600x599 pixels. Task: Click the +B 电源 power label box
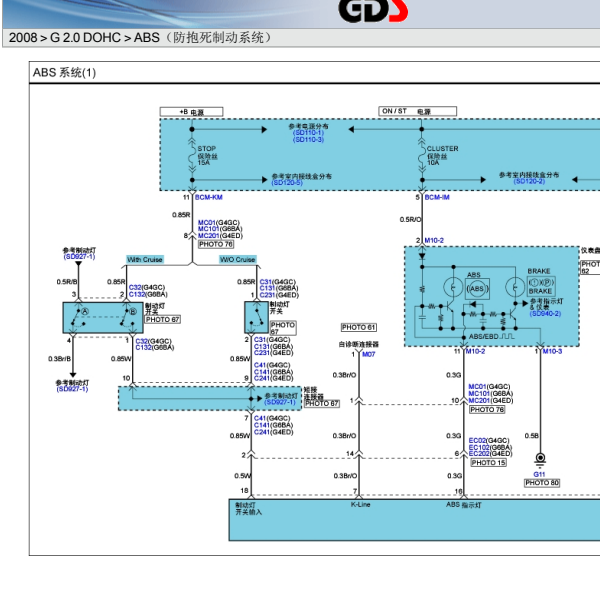tap(191, 112)
